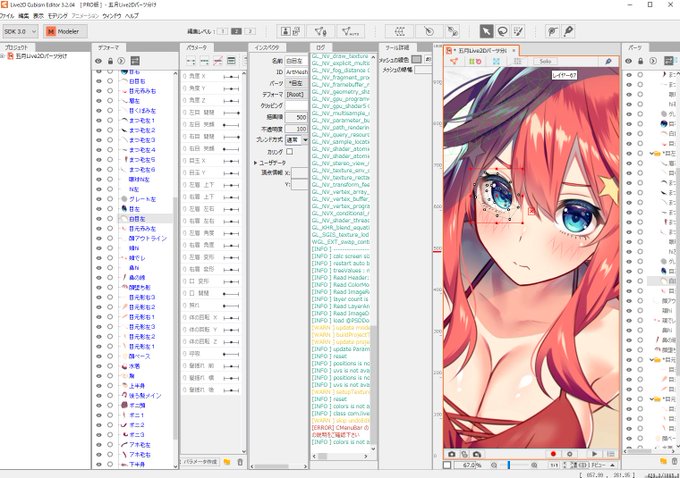Click the folder icon under Parts panel
Screen dimensions: 680x478
663,461
